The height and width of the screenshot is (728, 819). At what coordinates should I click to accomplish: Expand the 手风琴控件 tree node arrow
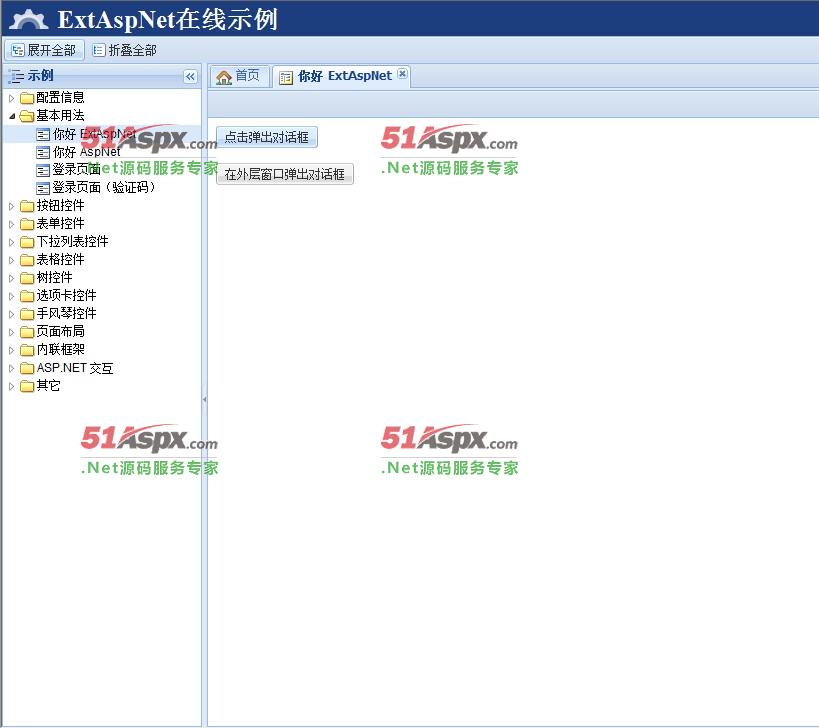tap(11, 314)
